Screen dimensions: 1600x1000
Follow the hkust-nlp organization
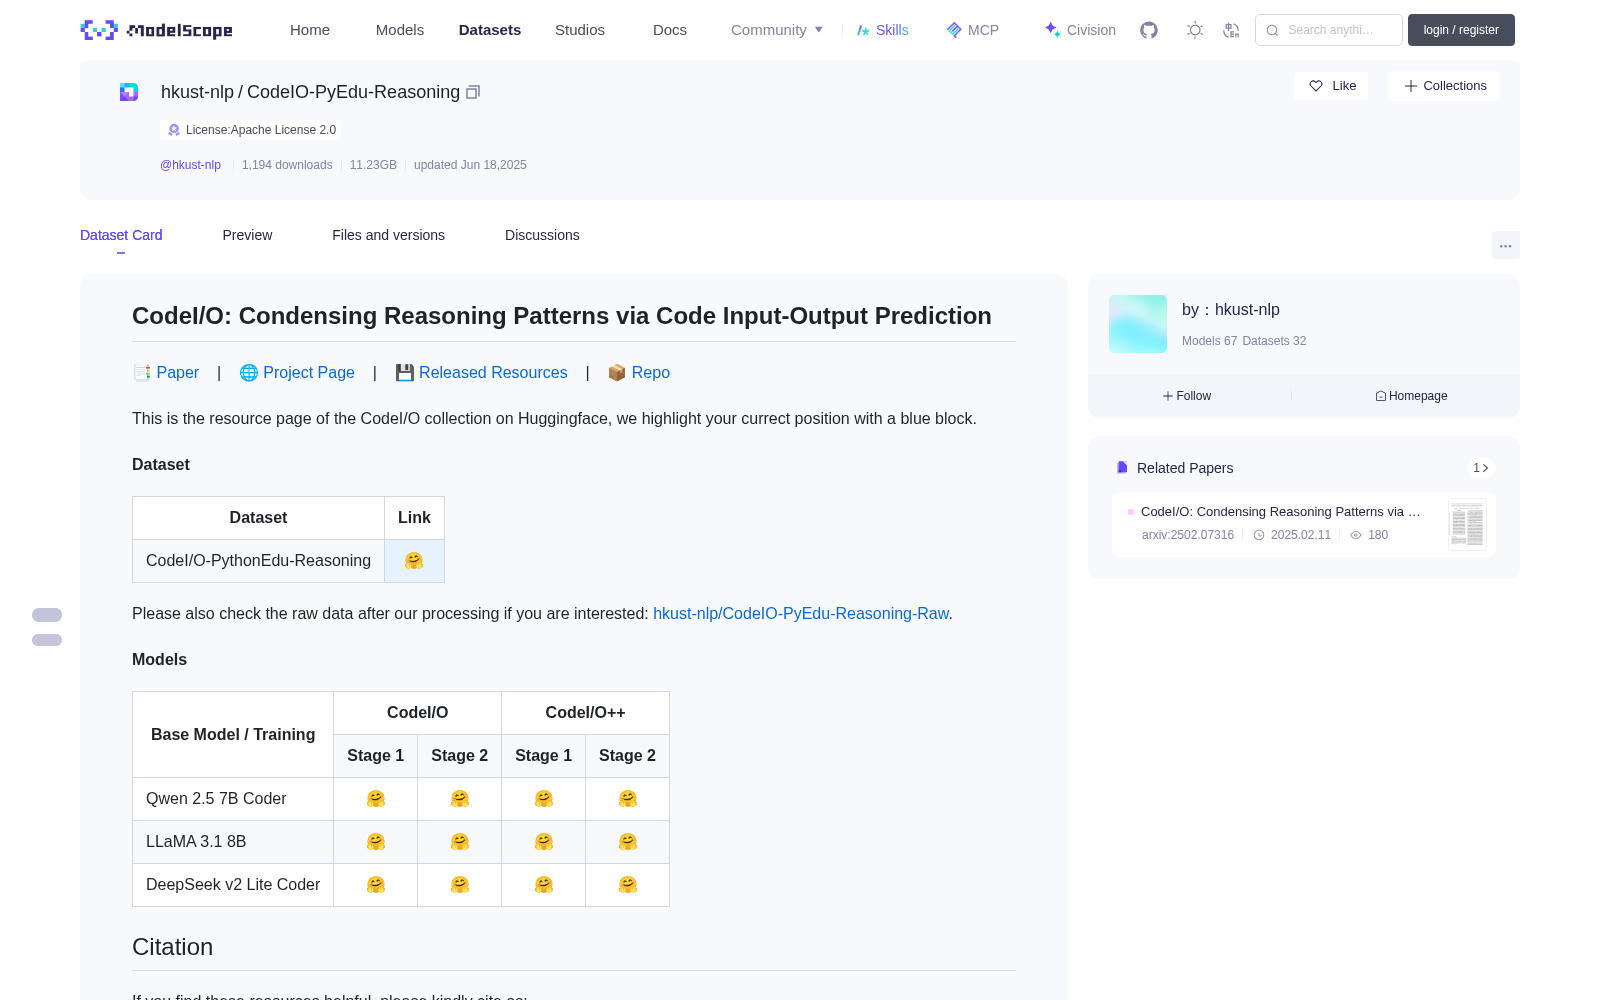1187,396
